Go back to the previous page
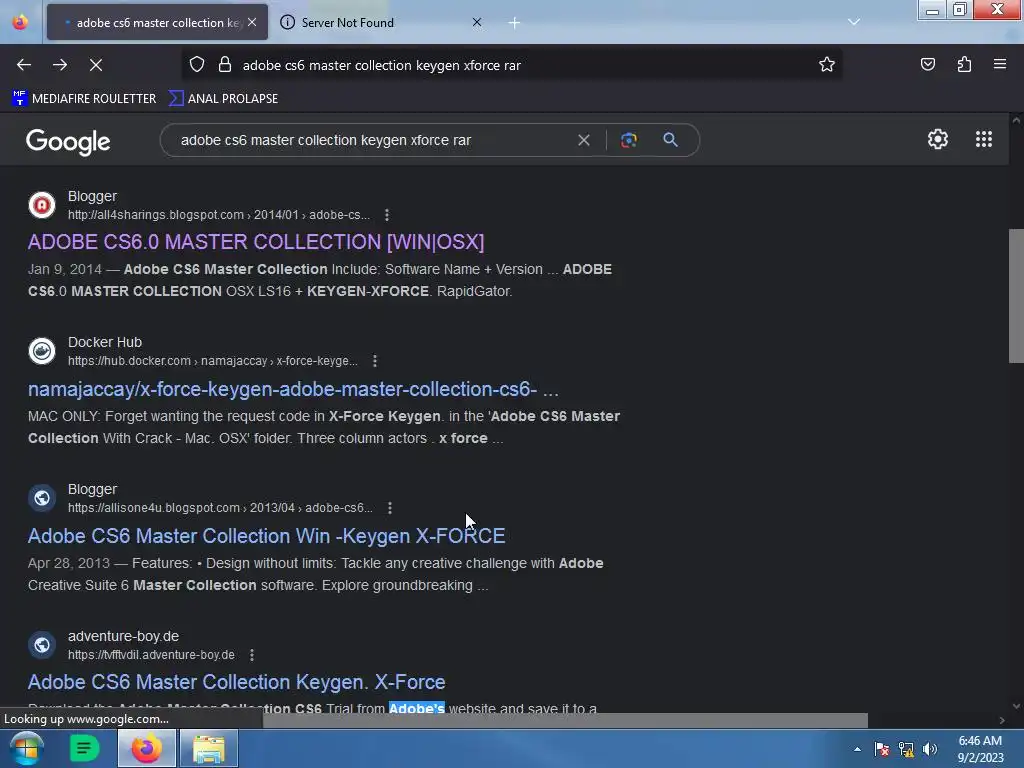 point(24,65)
